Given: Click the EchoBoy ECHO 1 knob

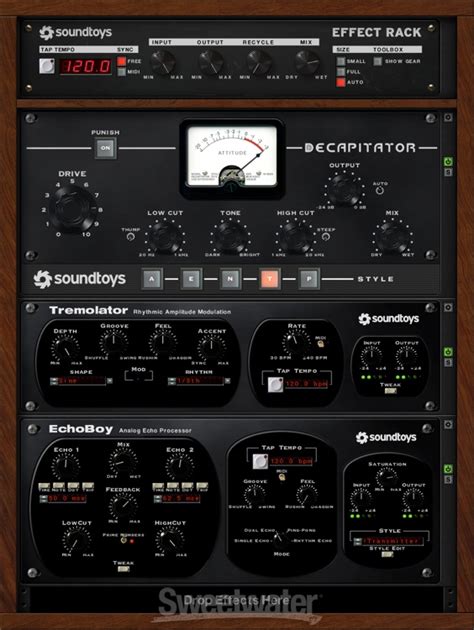Looking at the screenshot, I should point(65,466).
